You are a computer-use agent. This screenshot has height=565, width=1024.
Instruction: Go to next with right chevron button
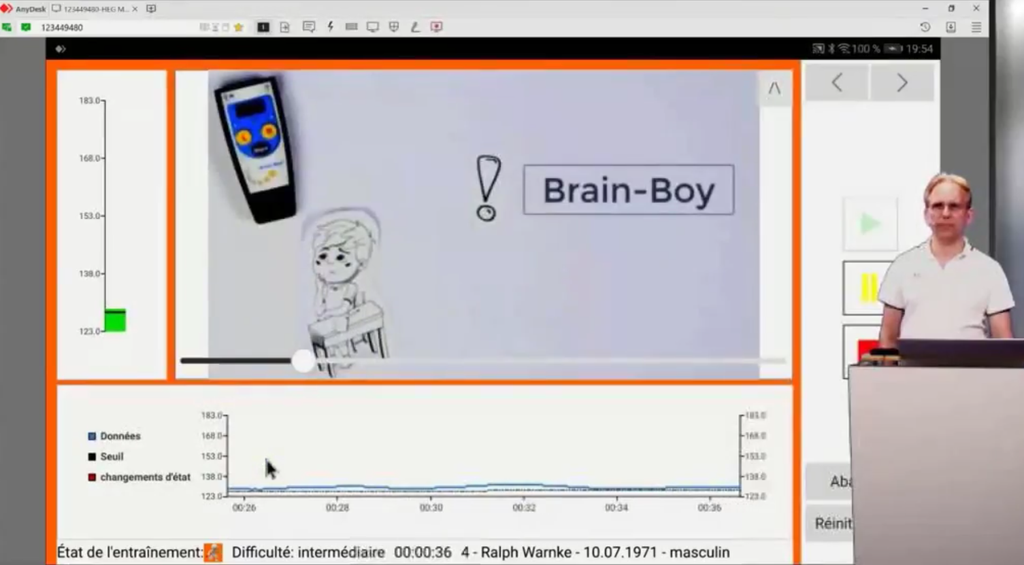(902, 83)
